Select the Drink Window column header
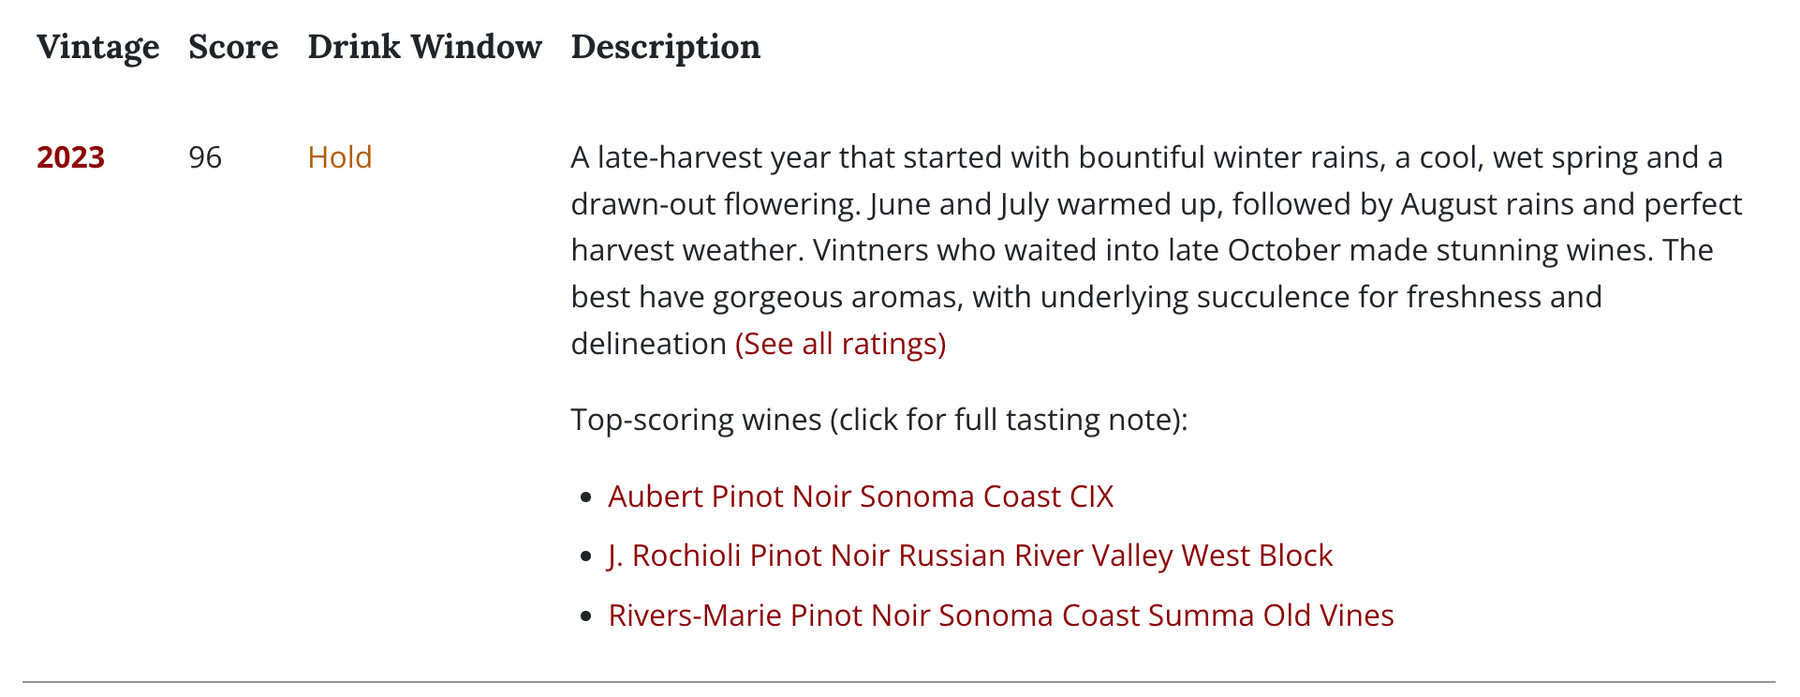1800x697 pixels. 424,47
